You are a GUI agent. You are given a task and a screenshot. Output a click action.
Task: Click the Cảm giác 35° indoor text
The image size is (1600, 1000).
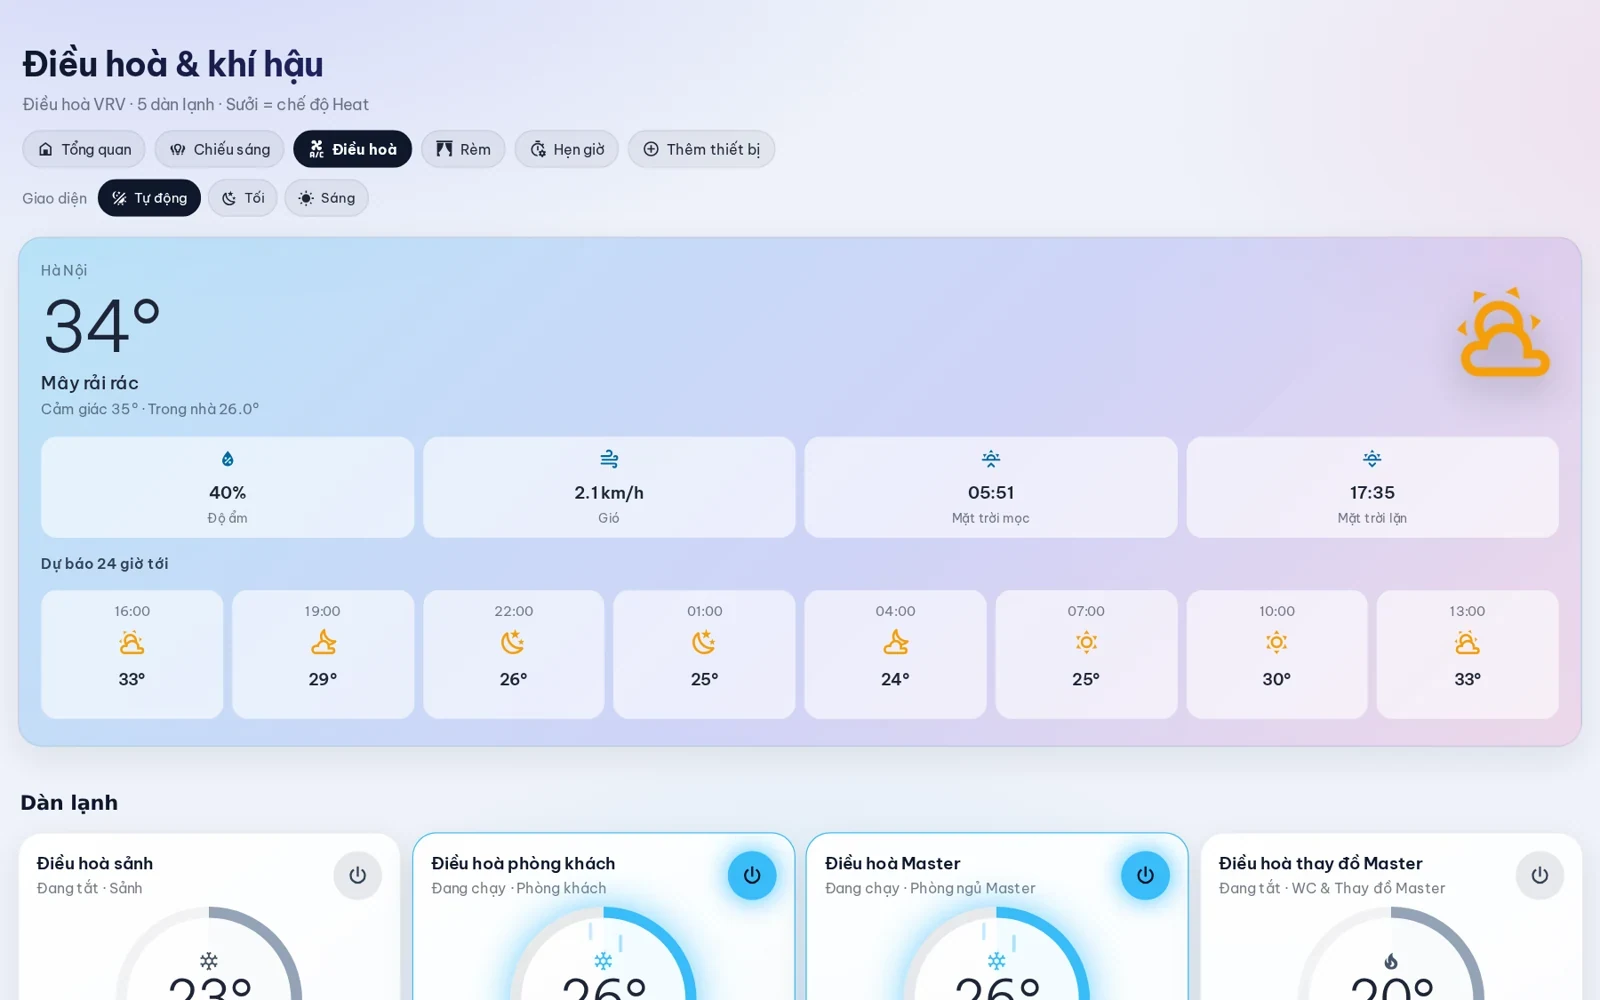(150, 409)
